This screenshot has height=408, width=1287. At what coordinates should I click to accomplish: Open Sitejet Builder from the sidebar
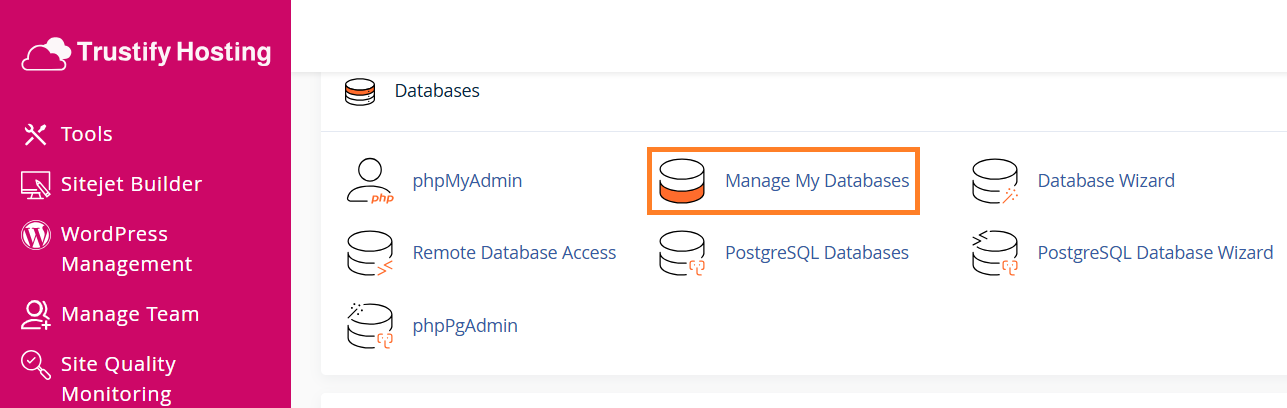coord(131,184)
